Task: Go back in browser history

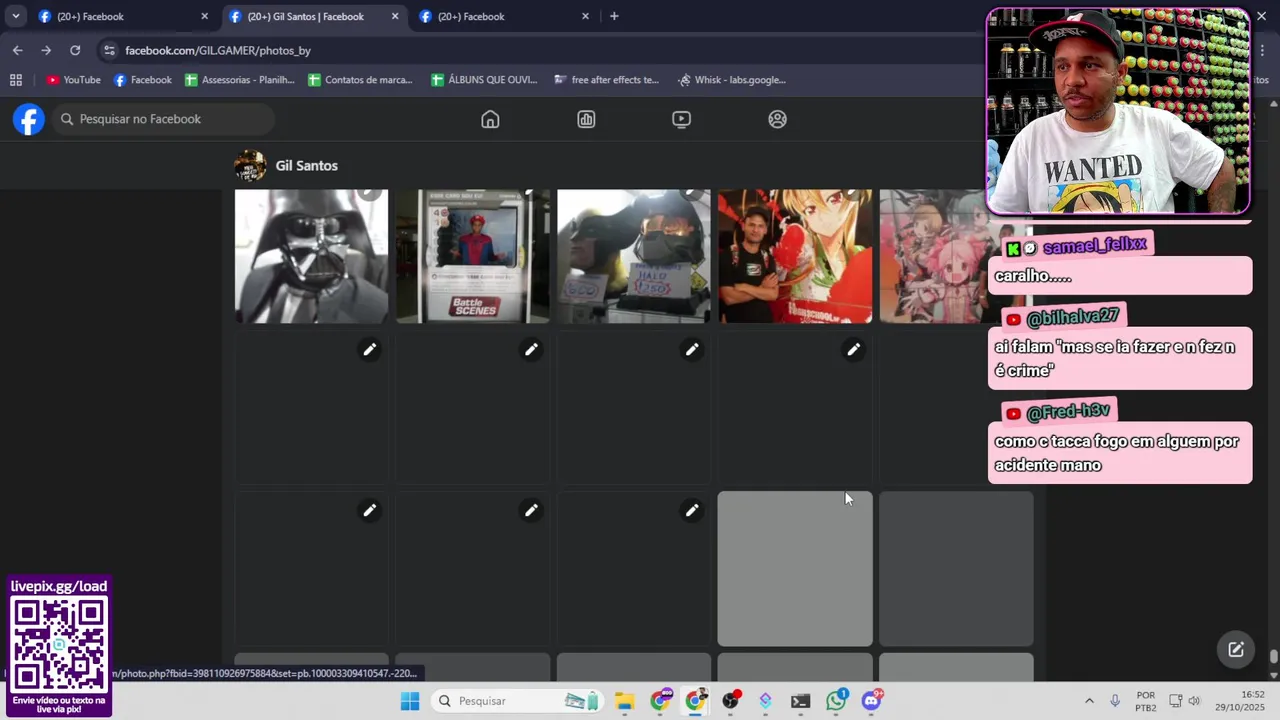Action: pyautogui.click(x=17, y=50)
